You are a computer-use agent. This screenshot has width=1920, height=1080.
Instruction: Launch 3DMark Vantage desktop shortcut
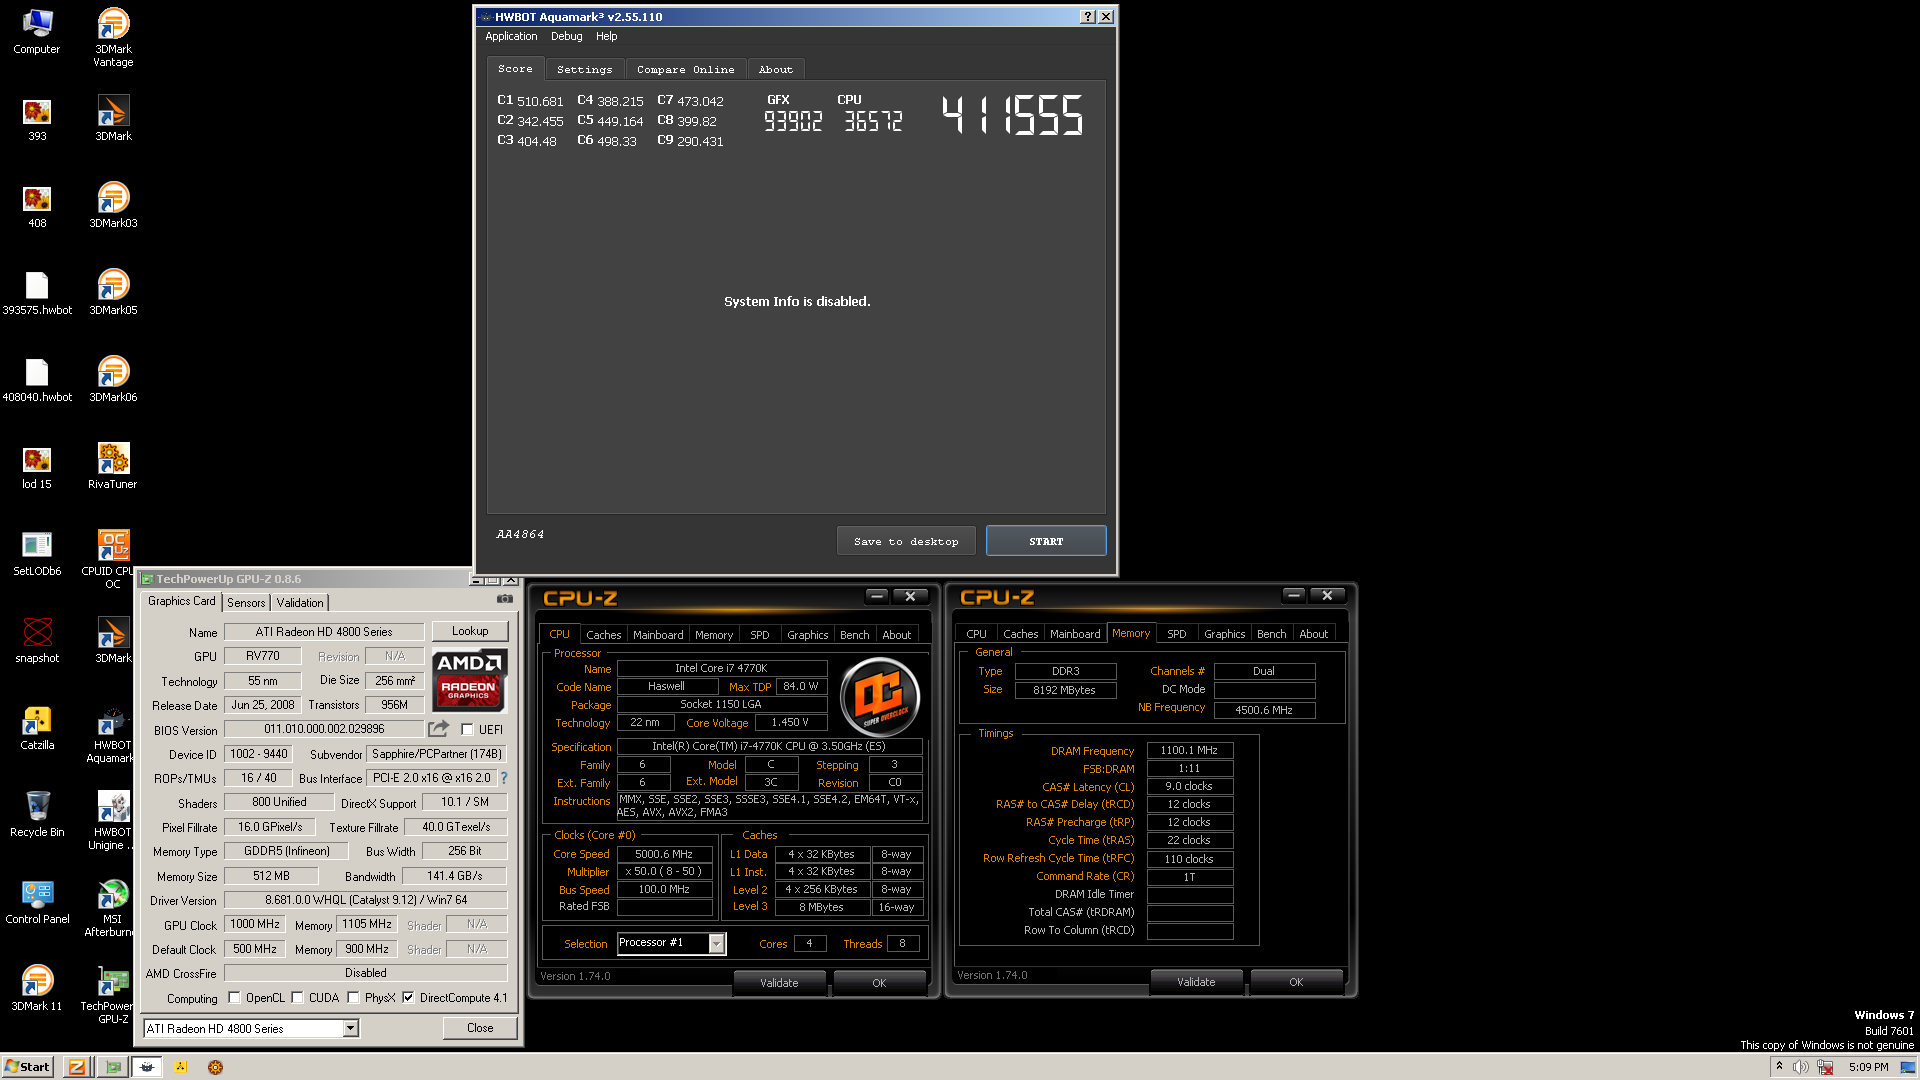[113, 37]
